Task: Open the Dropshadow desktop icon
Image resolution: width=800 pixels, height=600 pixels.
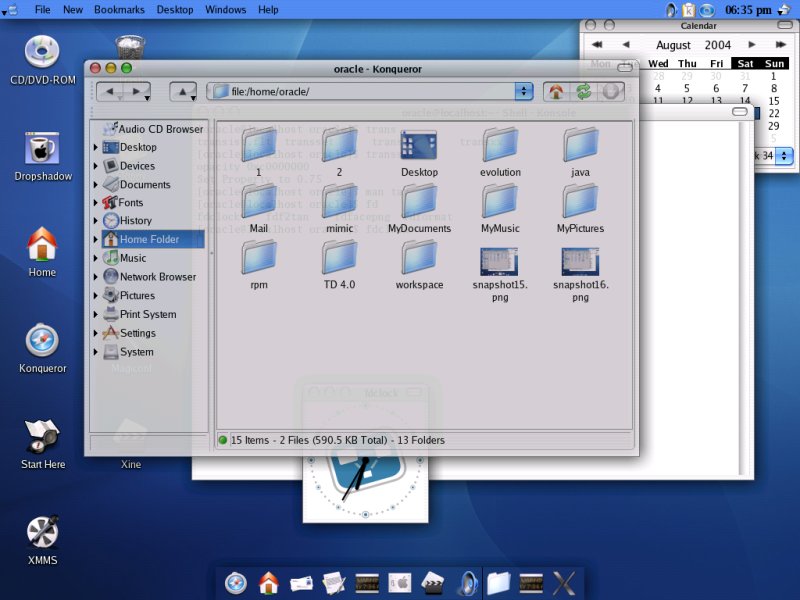Action: [43, 156]
